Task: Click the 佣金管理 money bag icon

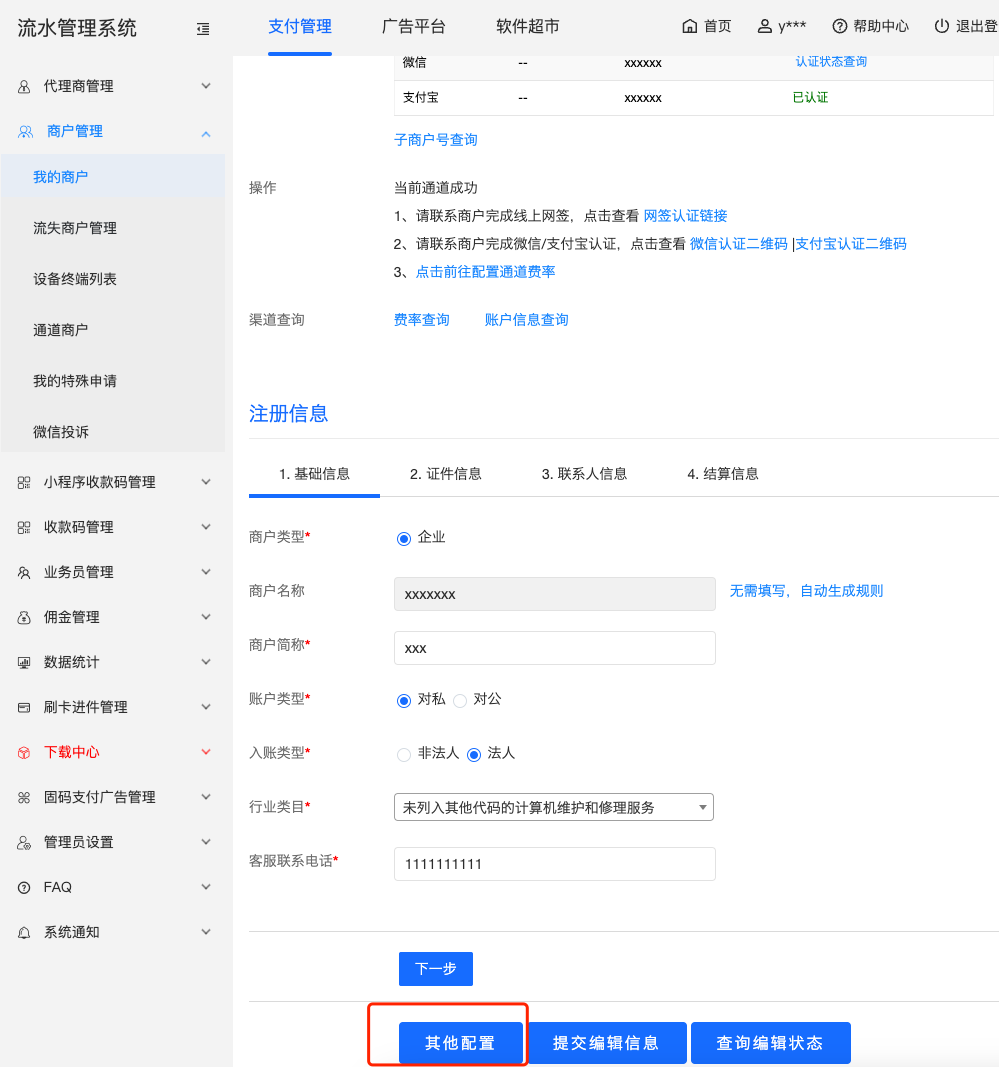Action: [24, 617]
